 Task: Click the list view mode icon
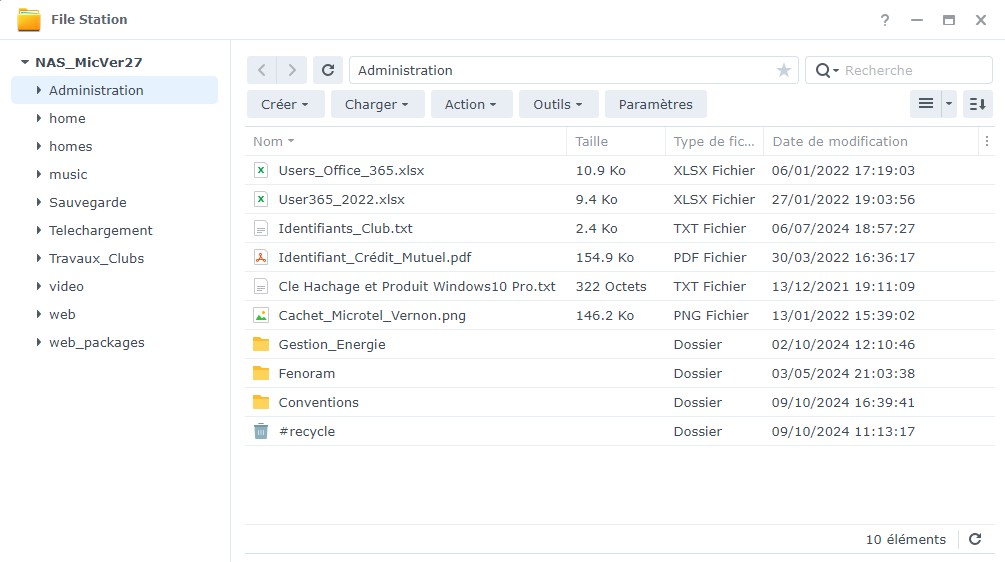[x=925, y=104]
